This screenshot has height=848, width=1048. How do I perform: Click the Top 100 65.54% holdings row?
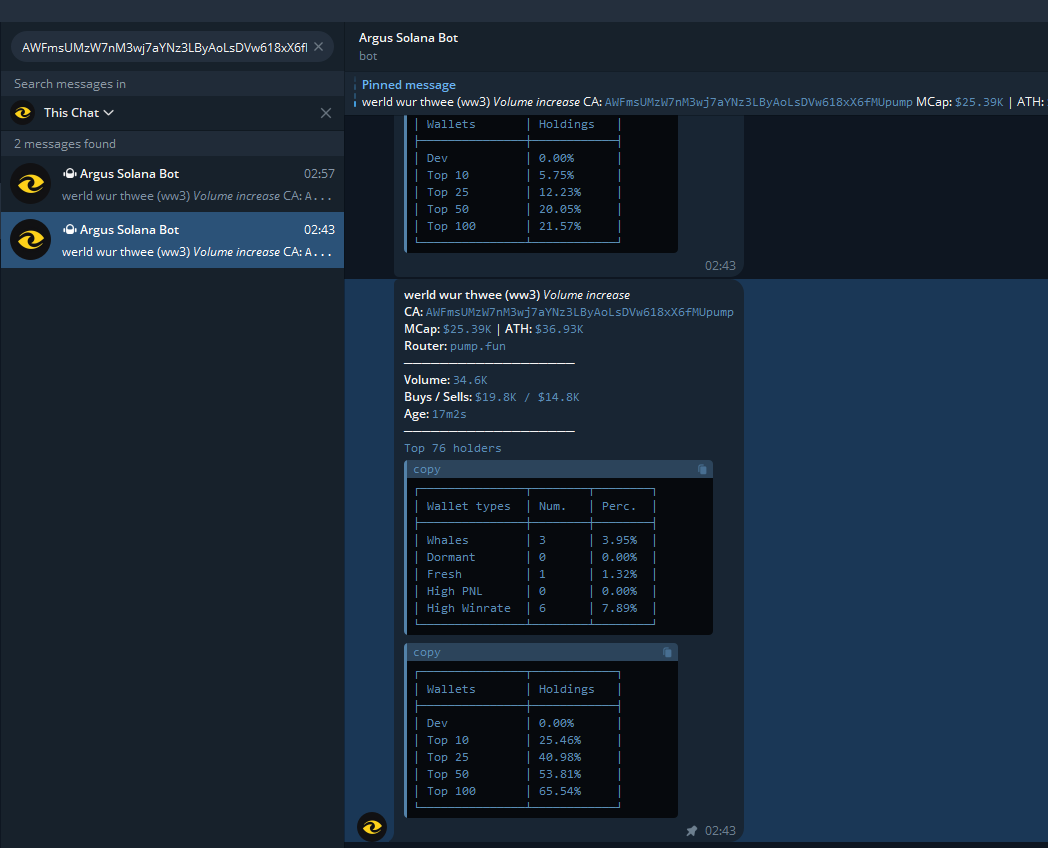pos(517,791)
